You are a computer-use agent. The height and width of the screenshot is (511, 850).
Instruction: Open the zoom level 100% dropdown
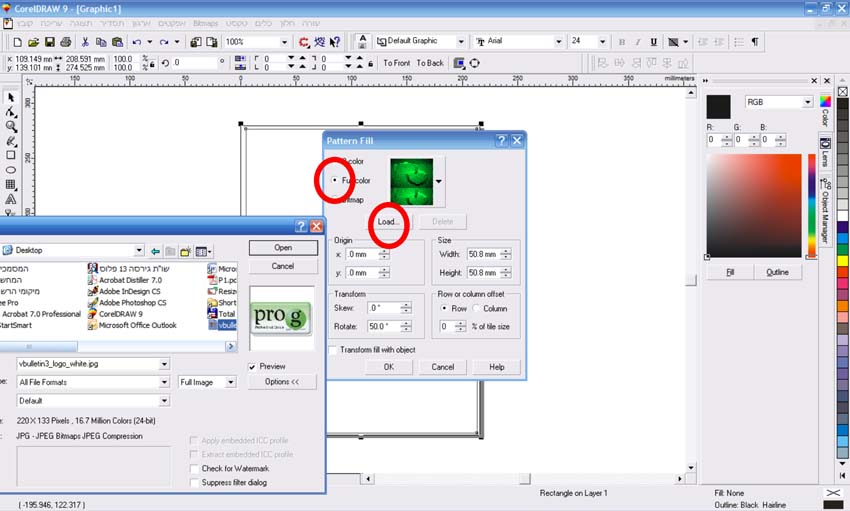(284, 42)
